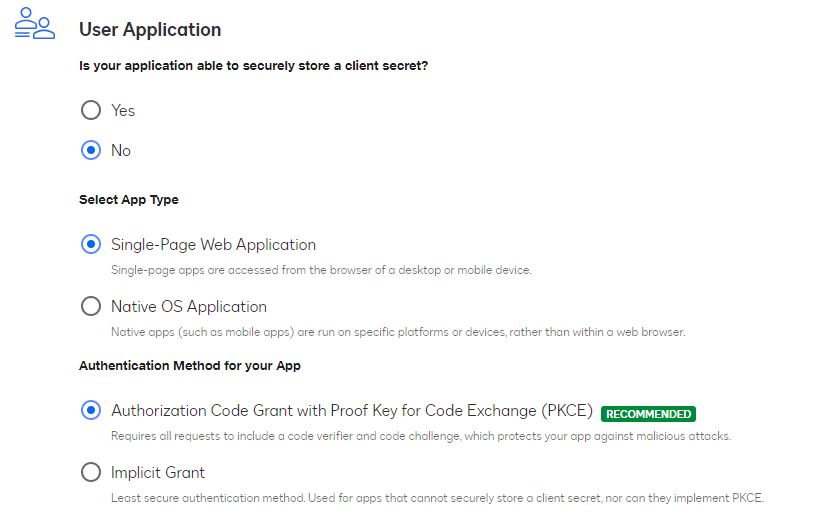Click the green RECOMMENDED badge
The image size is (828, 531).
648,414
